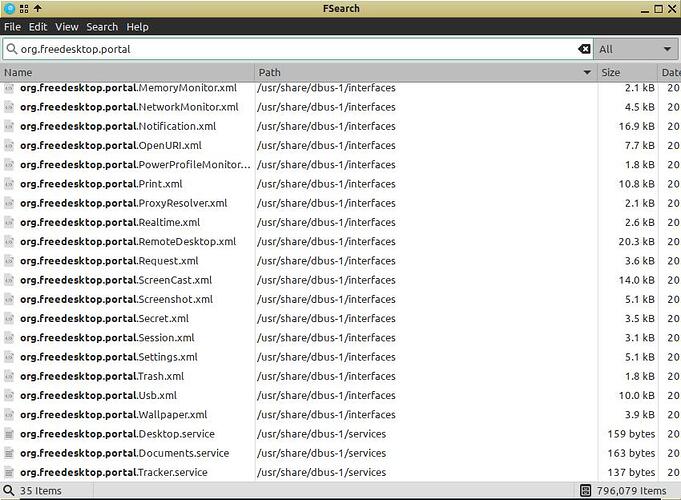Click the Desktop.service file icon
This screenshot has width=681, height=500.
(x=9, y=434)
